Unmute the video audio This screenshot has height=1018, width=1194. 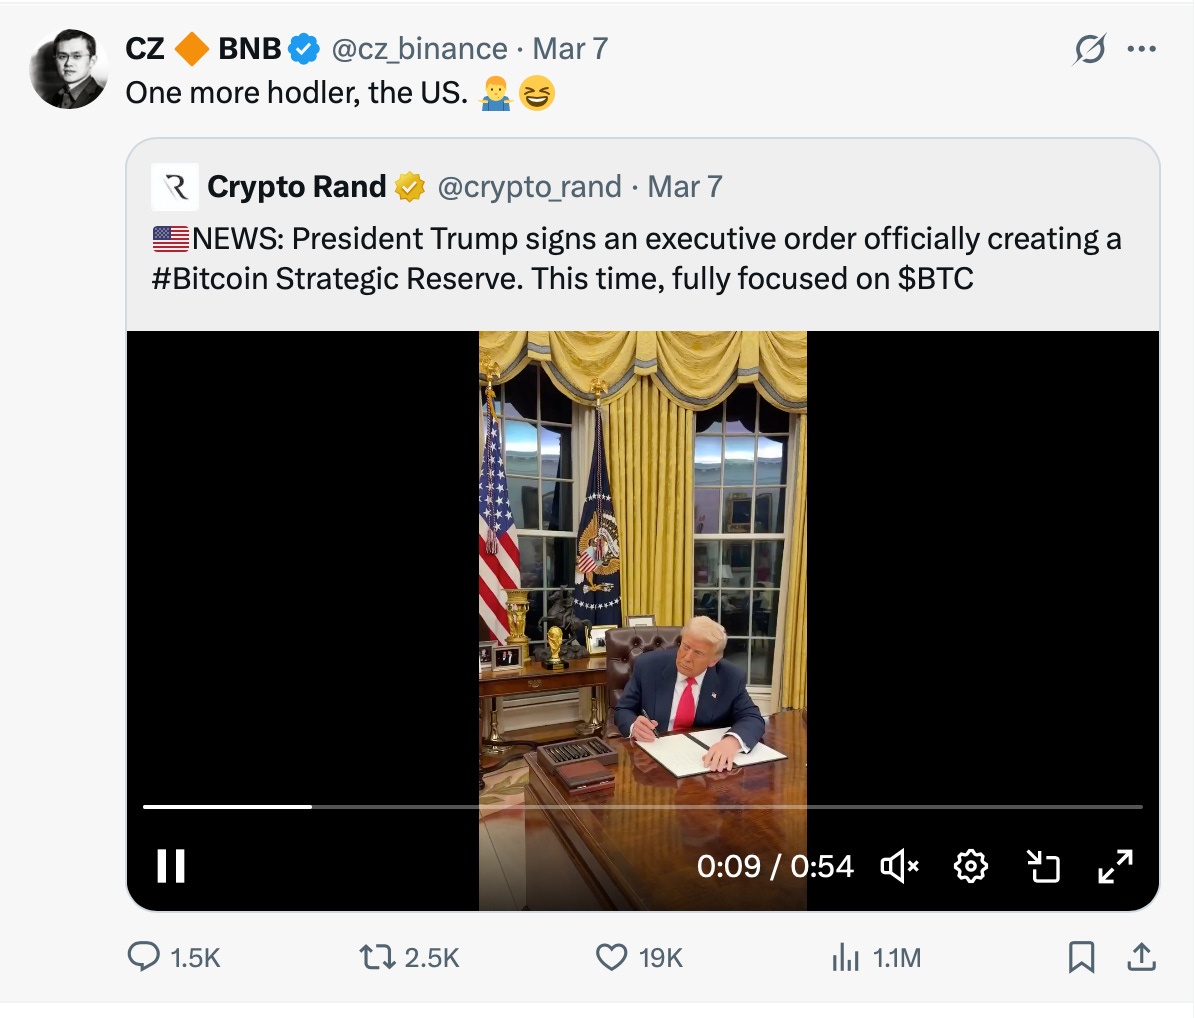coord(897,867)
